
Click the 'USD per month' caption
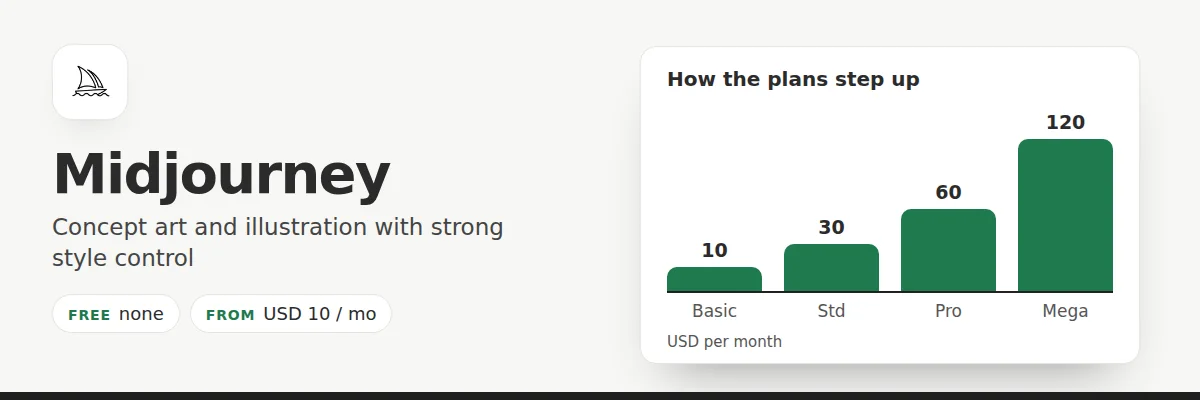(x=724, y=341)
